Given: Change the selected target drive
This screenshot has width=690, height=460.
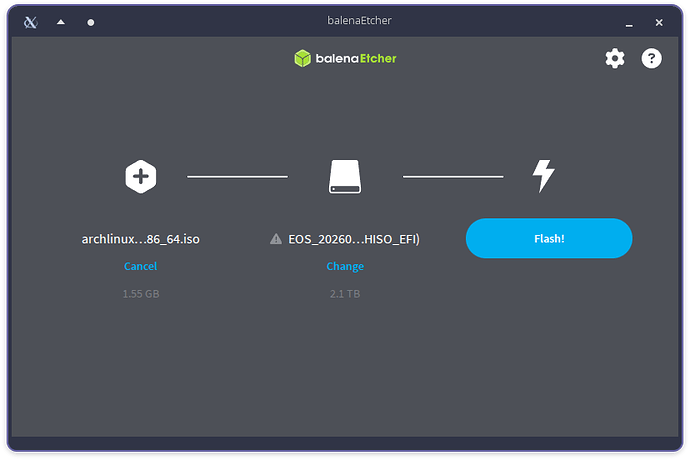Looking at the screenshot, I should (x=345, y=266).
